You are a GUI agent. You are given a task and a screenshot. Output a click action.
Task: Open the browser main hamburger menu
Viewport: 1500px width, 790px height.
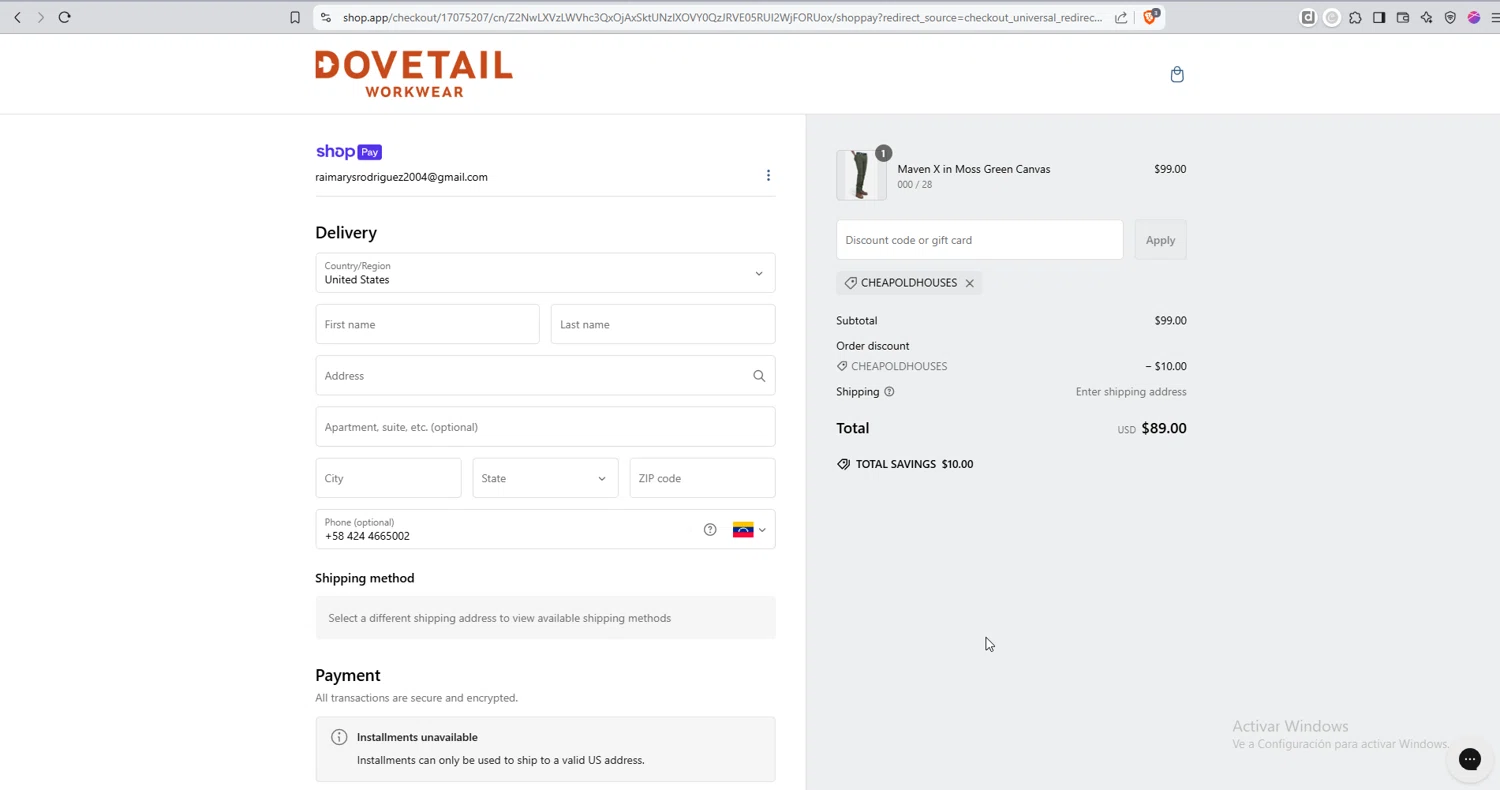(1495, 17)
